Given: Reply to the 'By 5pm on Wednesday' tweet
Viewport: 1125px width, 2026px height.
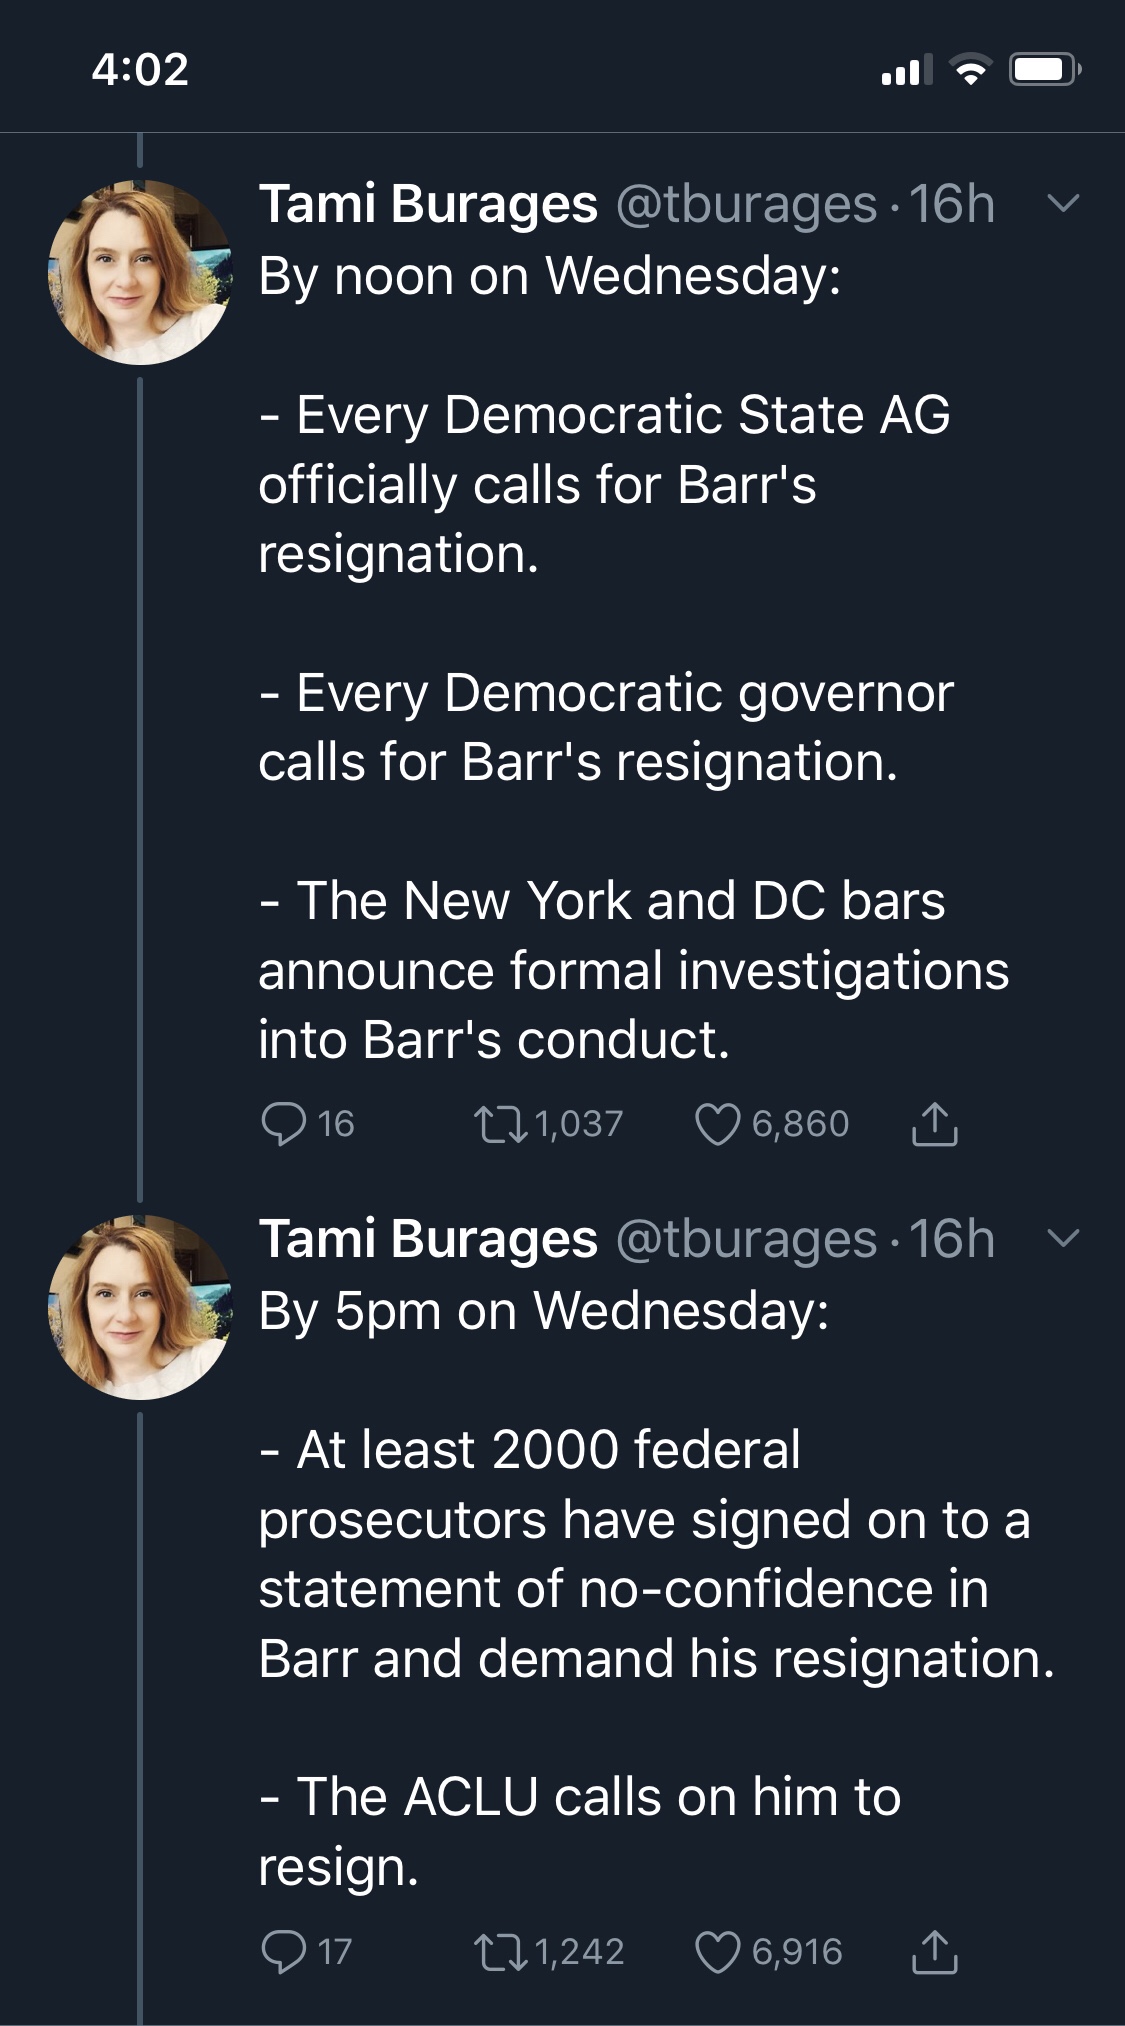Looking at the screenshot, I should point(283,1951).
